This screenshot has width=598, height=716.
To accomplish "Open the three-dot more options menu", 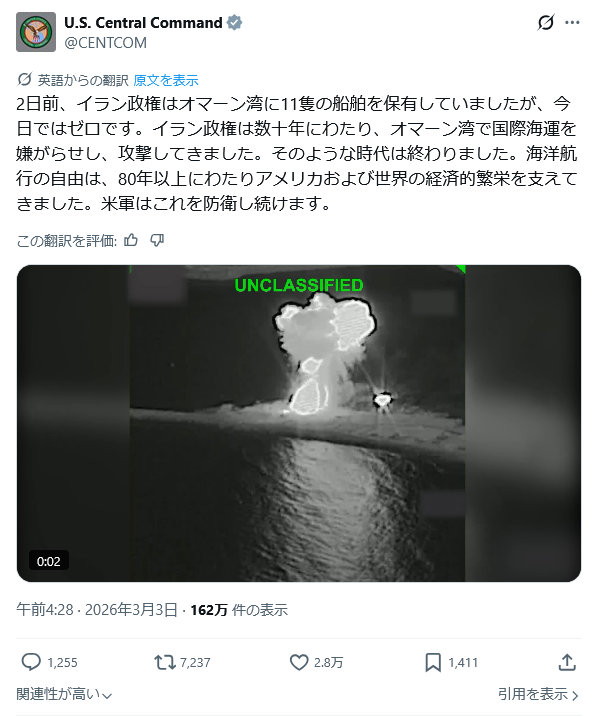I will (572, 22).
